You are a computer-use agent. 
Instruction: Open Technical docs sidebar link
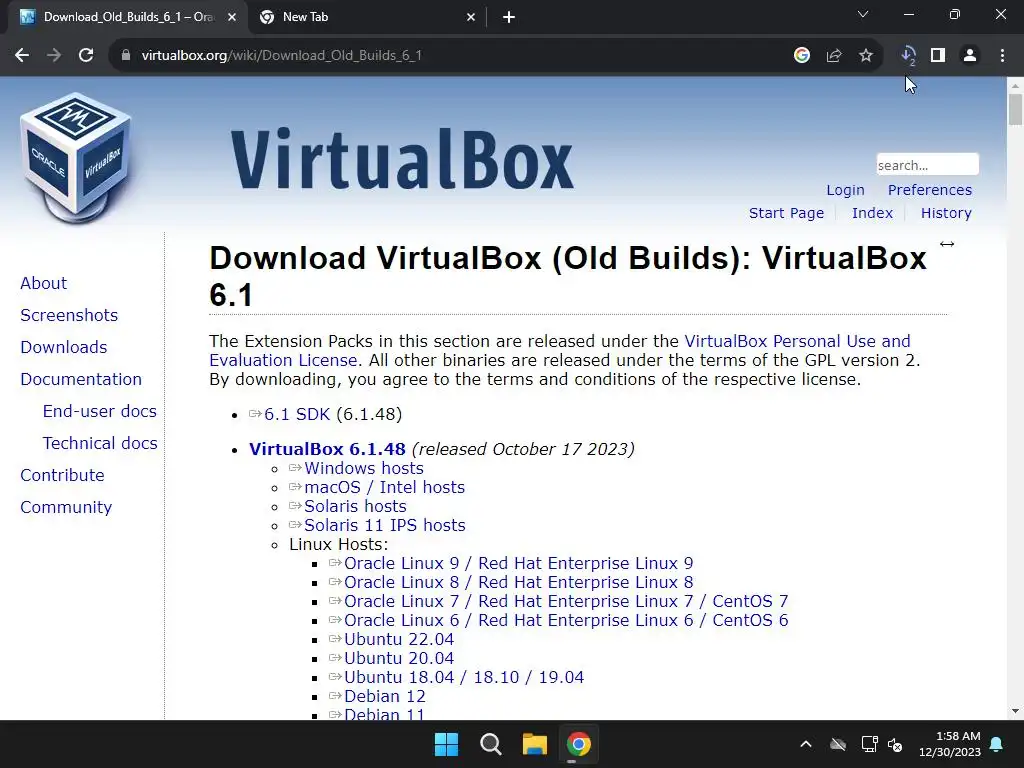coord(100,443)
